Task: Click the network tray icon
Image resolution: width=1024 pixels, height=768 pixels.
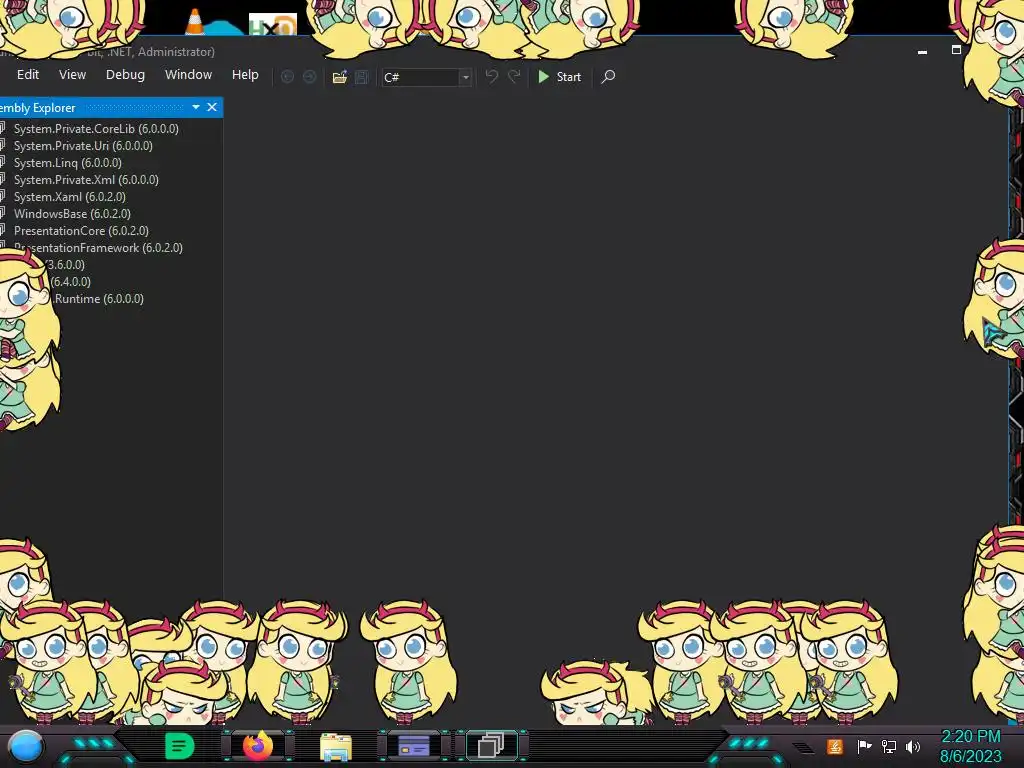Action: coord(889,746)
